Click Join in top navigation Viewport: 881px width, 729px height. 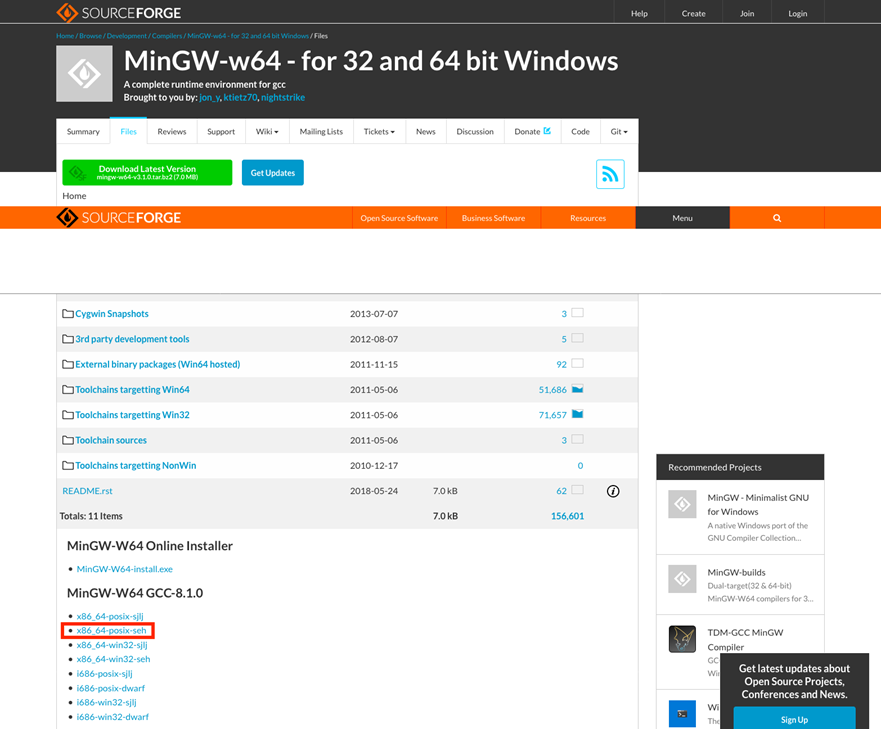(x=747, y=13)
